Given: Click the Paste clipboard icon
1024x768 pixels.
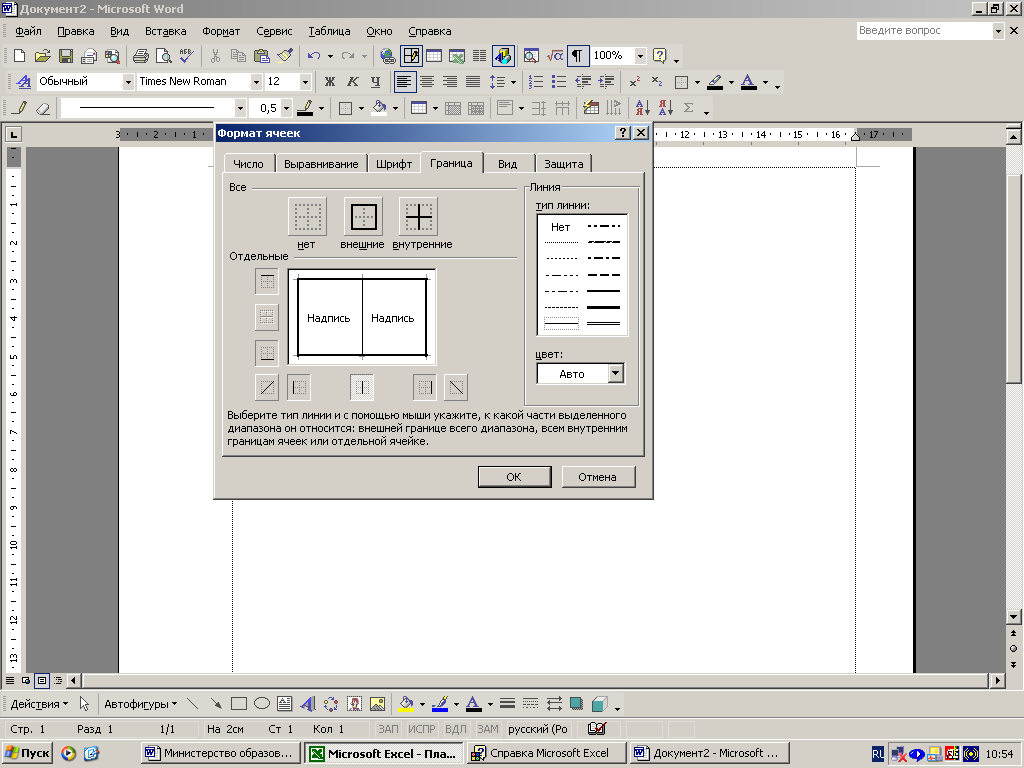Looking at the screenshot, I should (262, 56).
